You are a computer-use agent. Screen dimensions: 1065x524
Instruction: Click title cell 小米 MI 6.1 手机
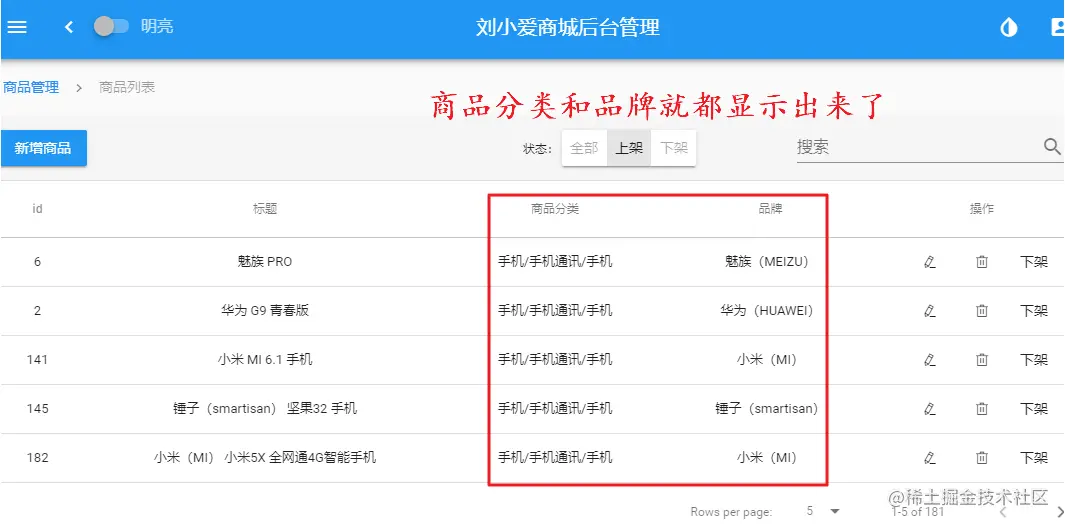(x=265, y=360)
